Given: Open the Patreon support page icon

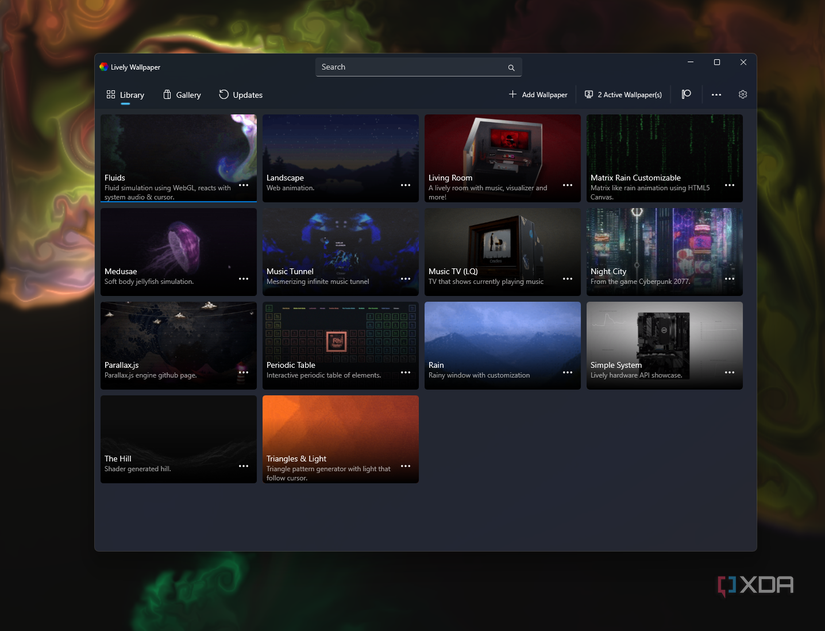Looking at the screenshot, I should (686, 94).
